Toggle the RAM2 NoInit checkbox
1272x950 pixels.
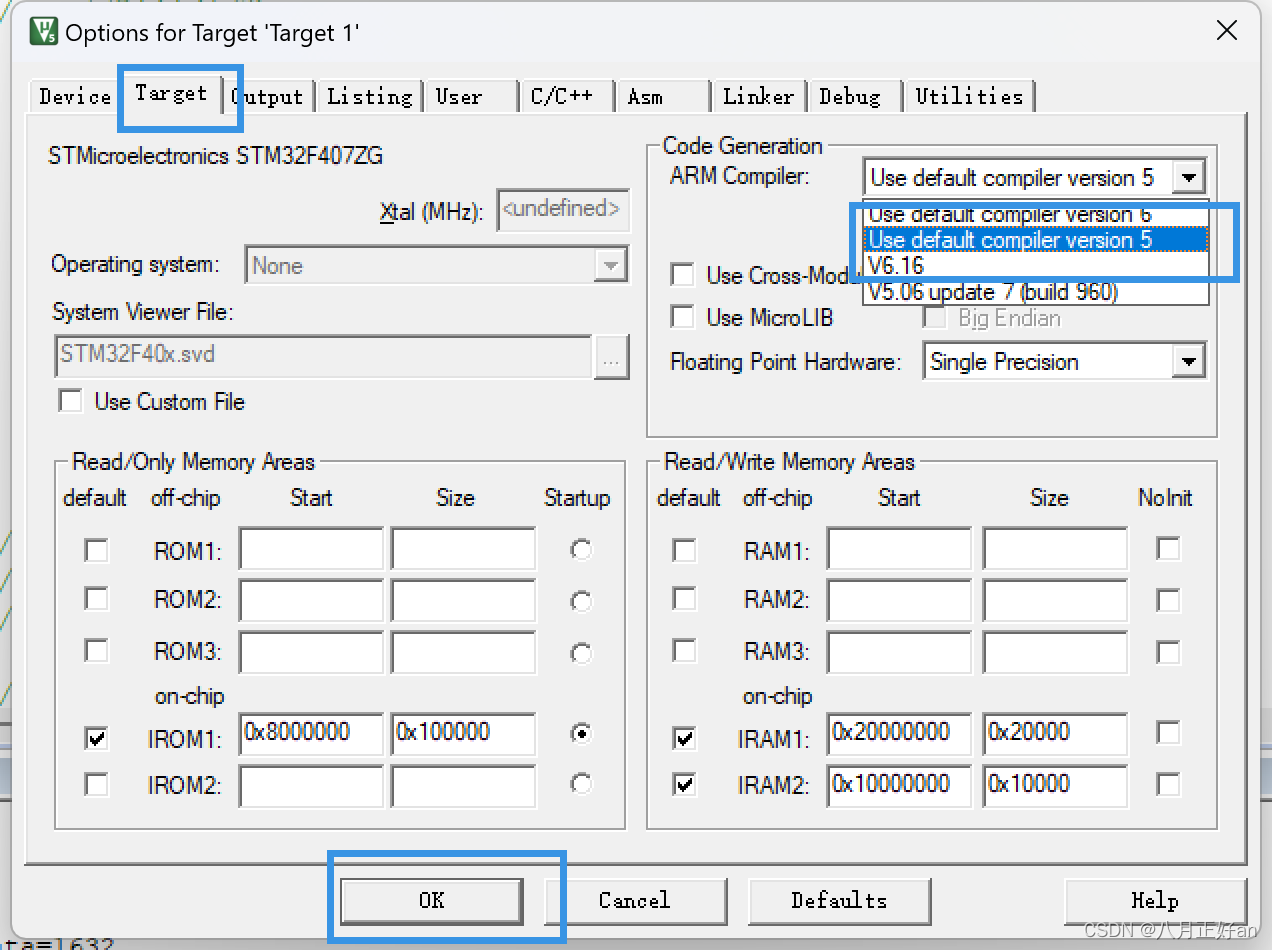(x=1168, y=599)
